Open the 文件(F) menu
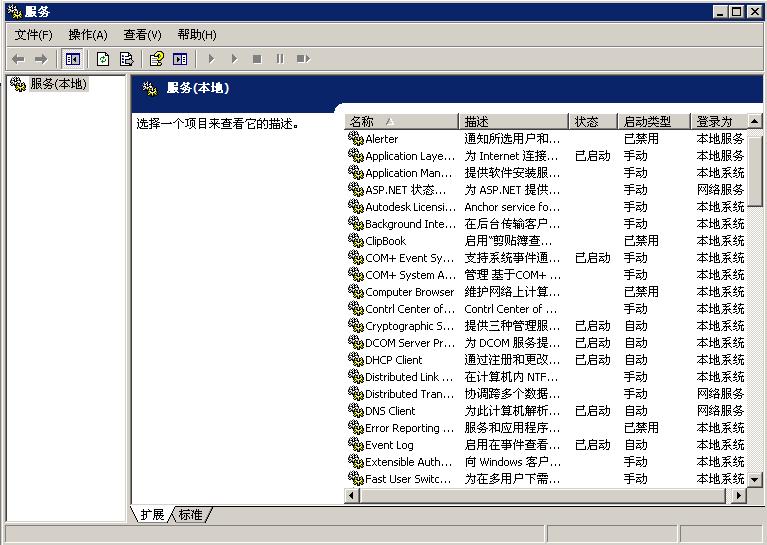 pos(33,35)
